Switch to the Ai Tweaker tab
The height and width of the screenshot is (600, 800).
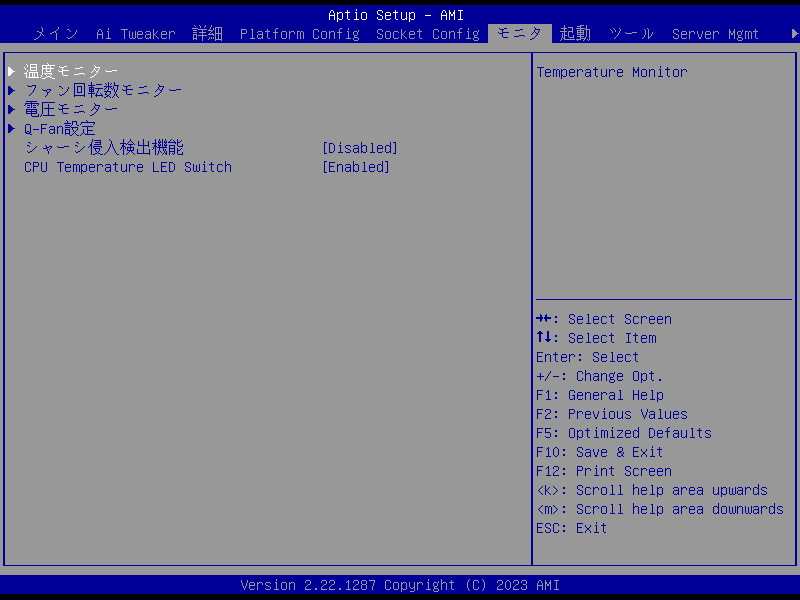pos(136,34)
